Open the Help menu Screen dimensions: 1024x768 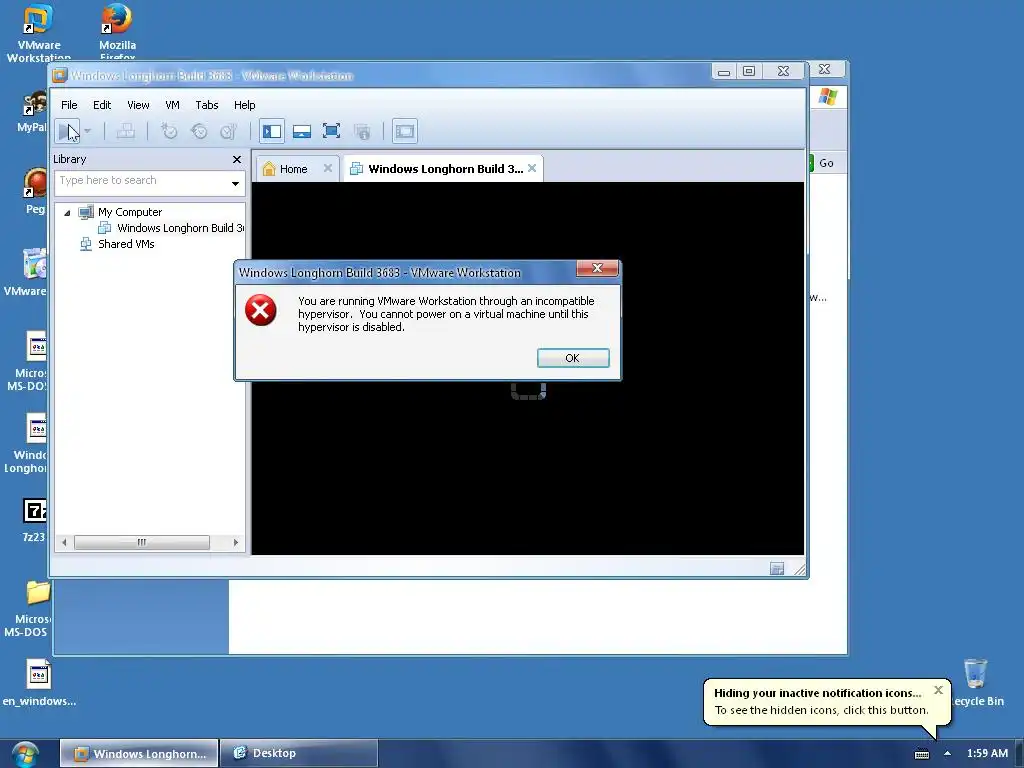tap(244, 105)
